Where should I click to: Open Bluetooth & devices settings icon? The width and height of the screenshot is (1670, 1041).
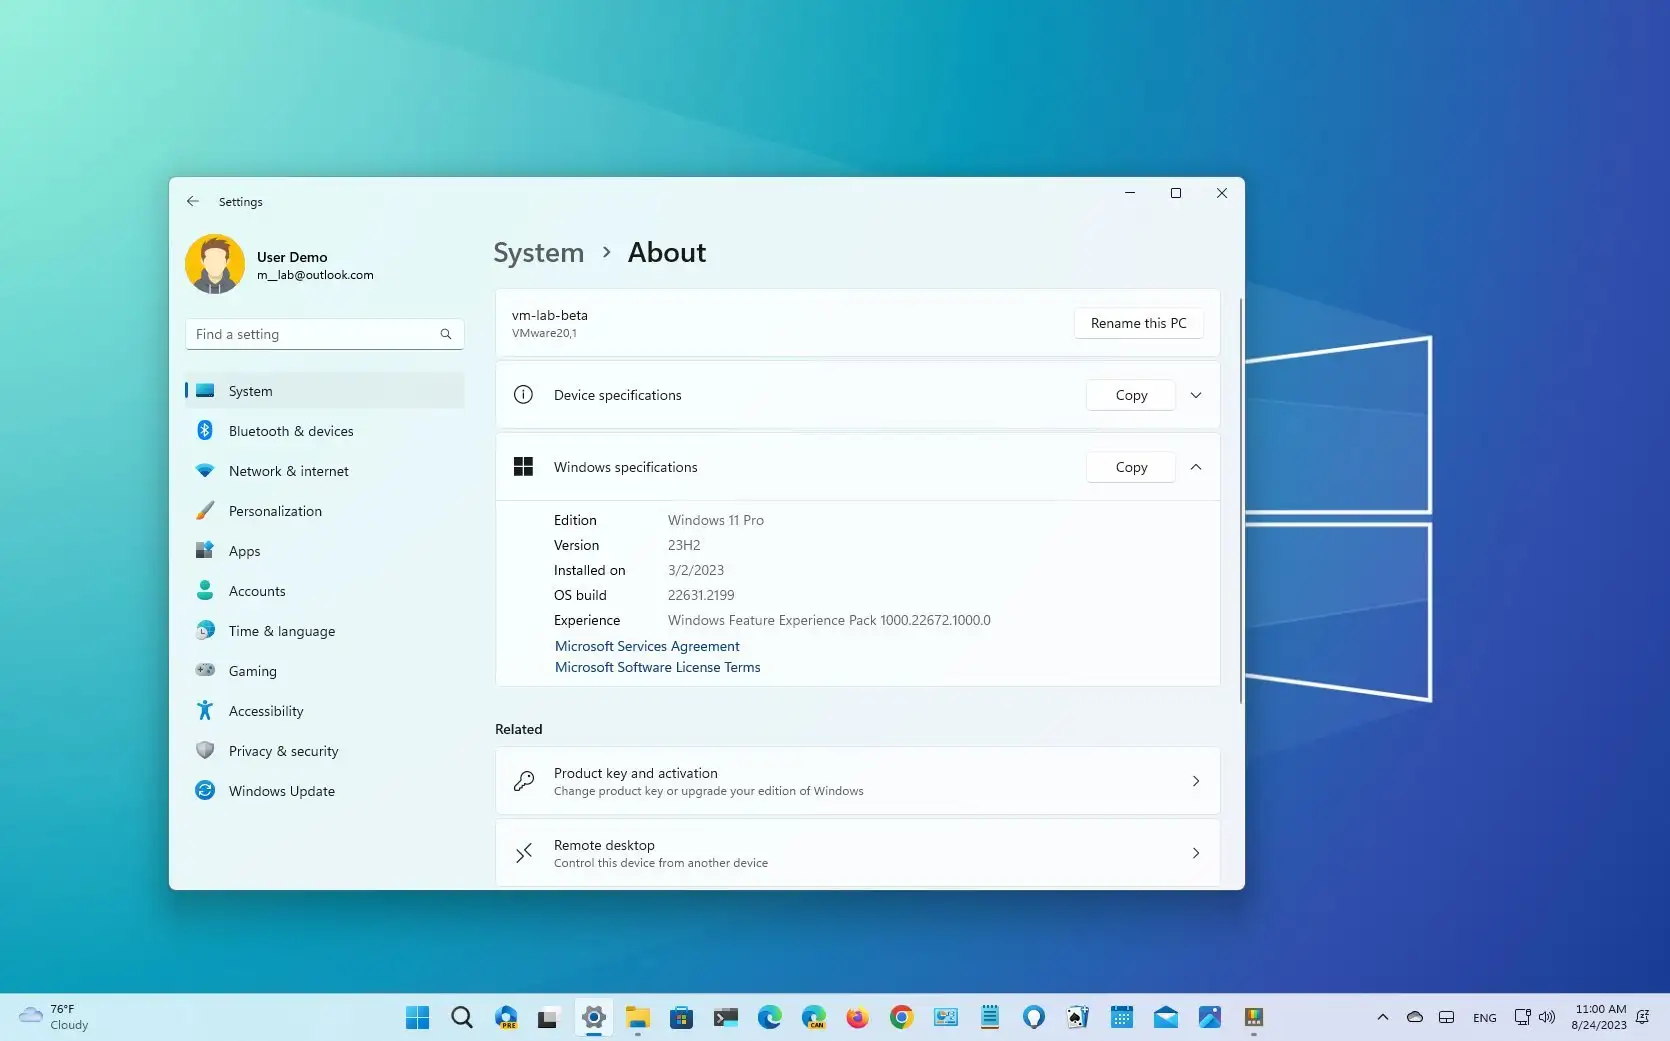pyautogui.click(x=205, y=430)
